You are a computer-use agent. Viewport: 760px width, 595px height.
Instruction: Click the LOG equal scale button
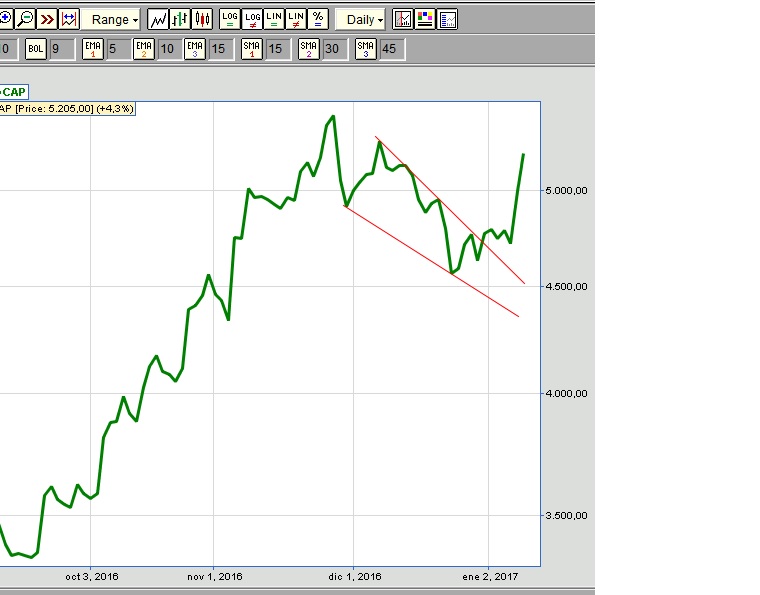tap(230, 19)
